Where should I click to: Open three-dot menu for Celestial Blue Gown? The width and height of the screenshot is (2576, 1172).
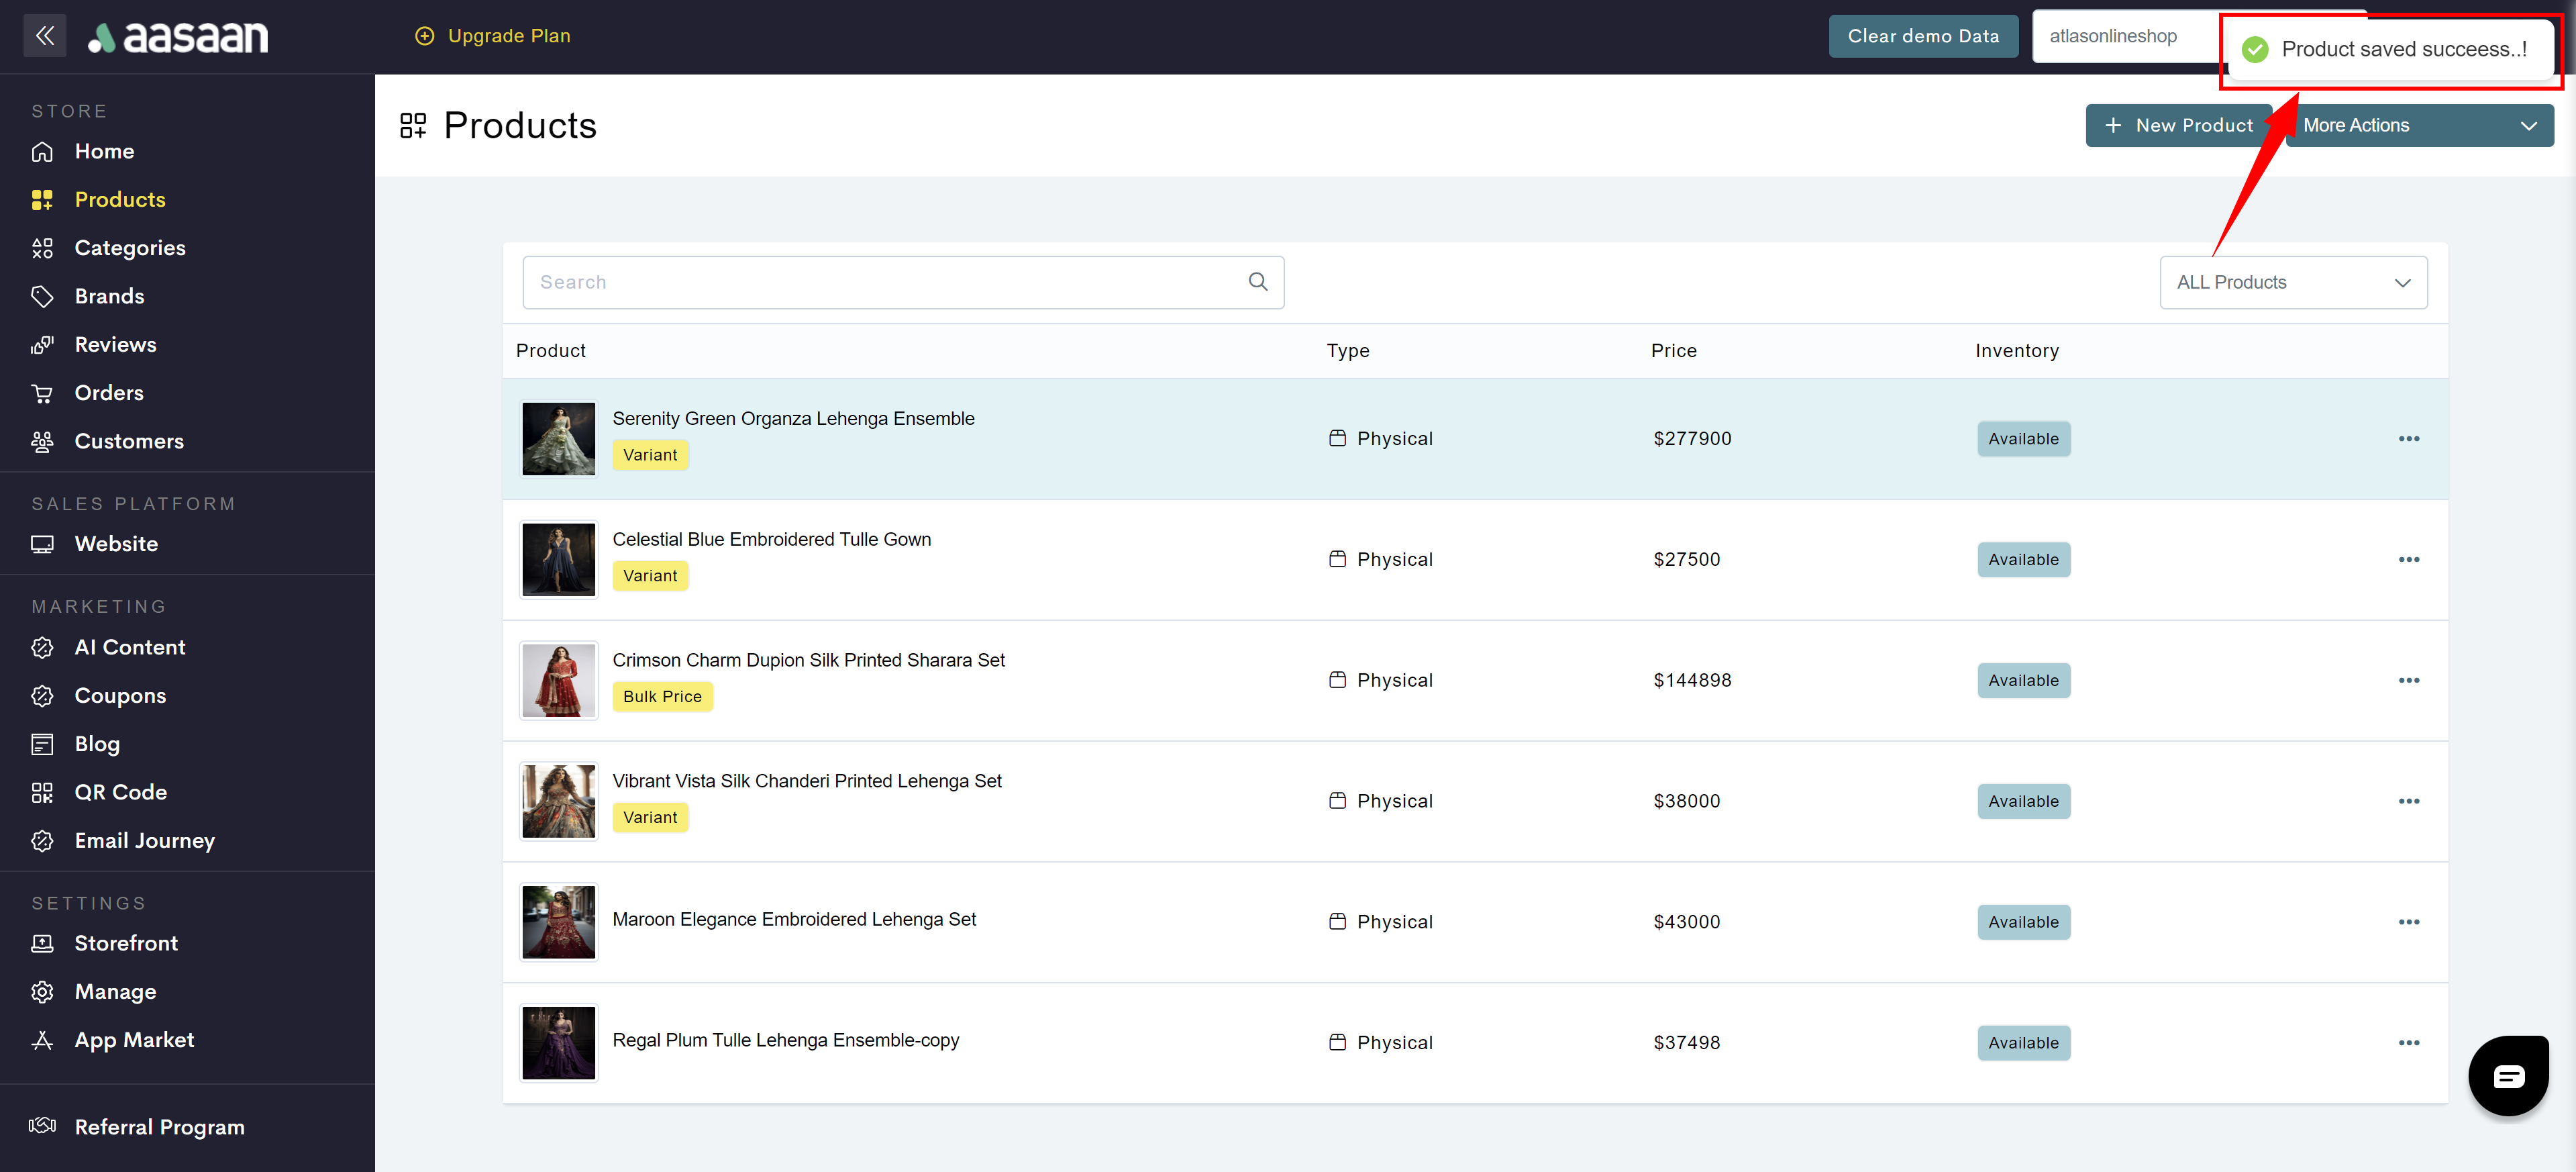pyautogui.click(x=2408, y=559)
